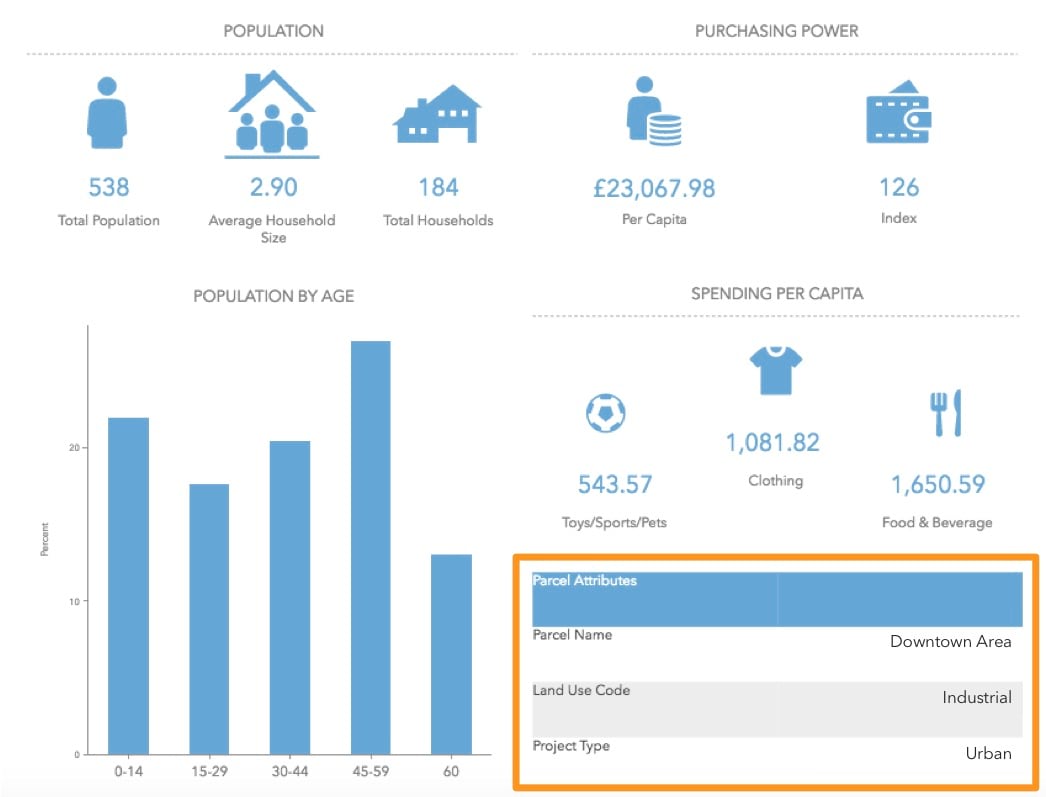
Task: Click the Per Capita label
Action: 654,219
